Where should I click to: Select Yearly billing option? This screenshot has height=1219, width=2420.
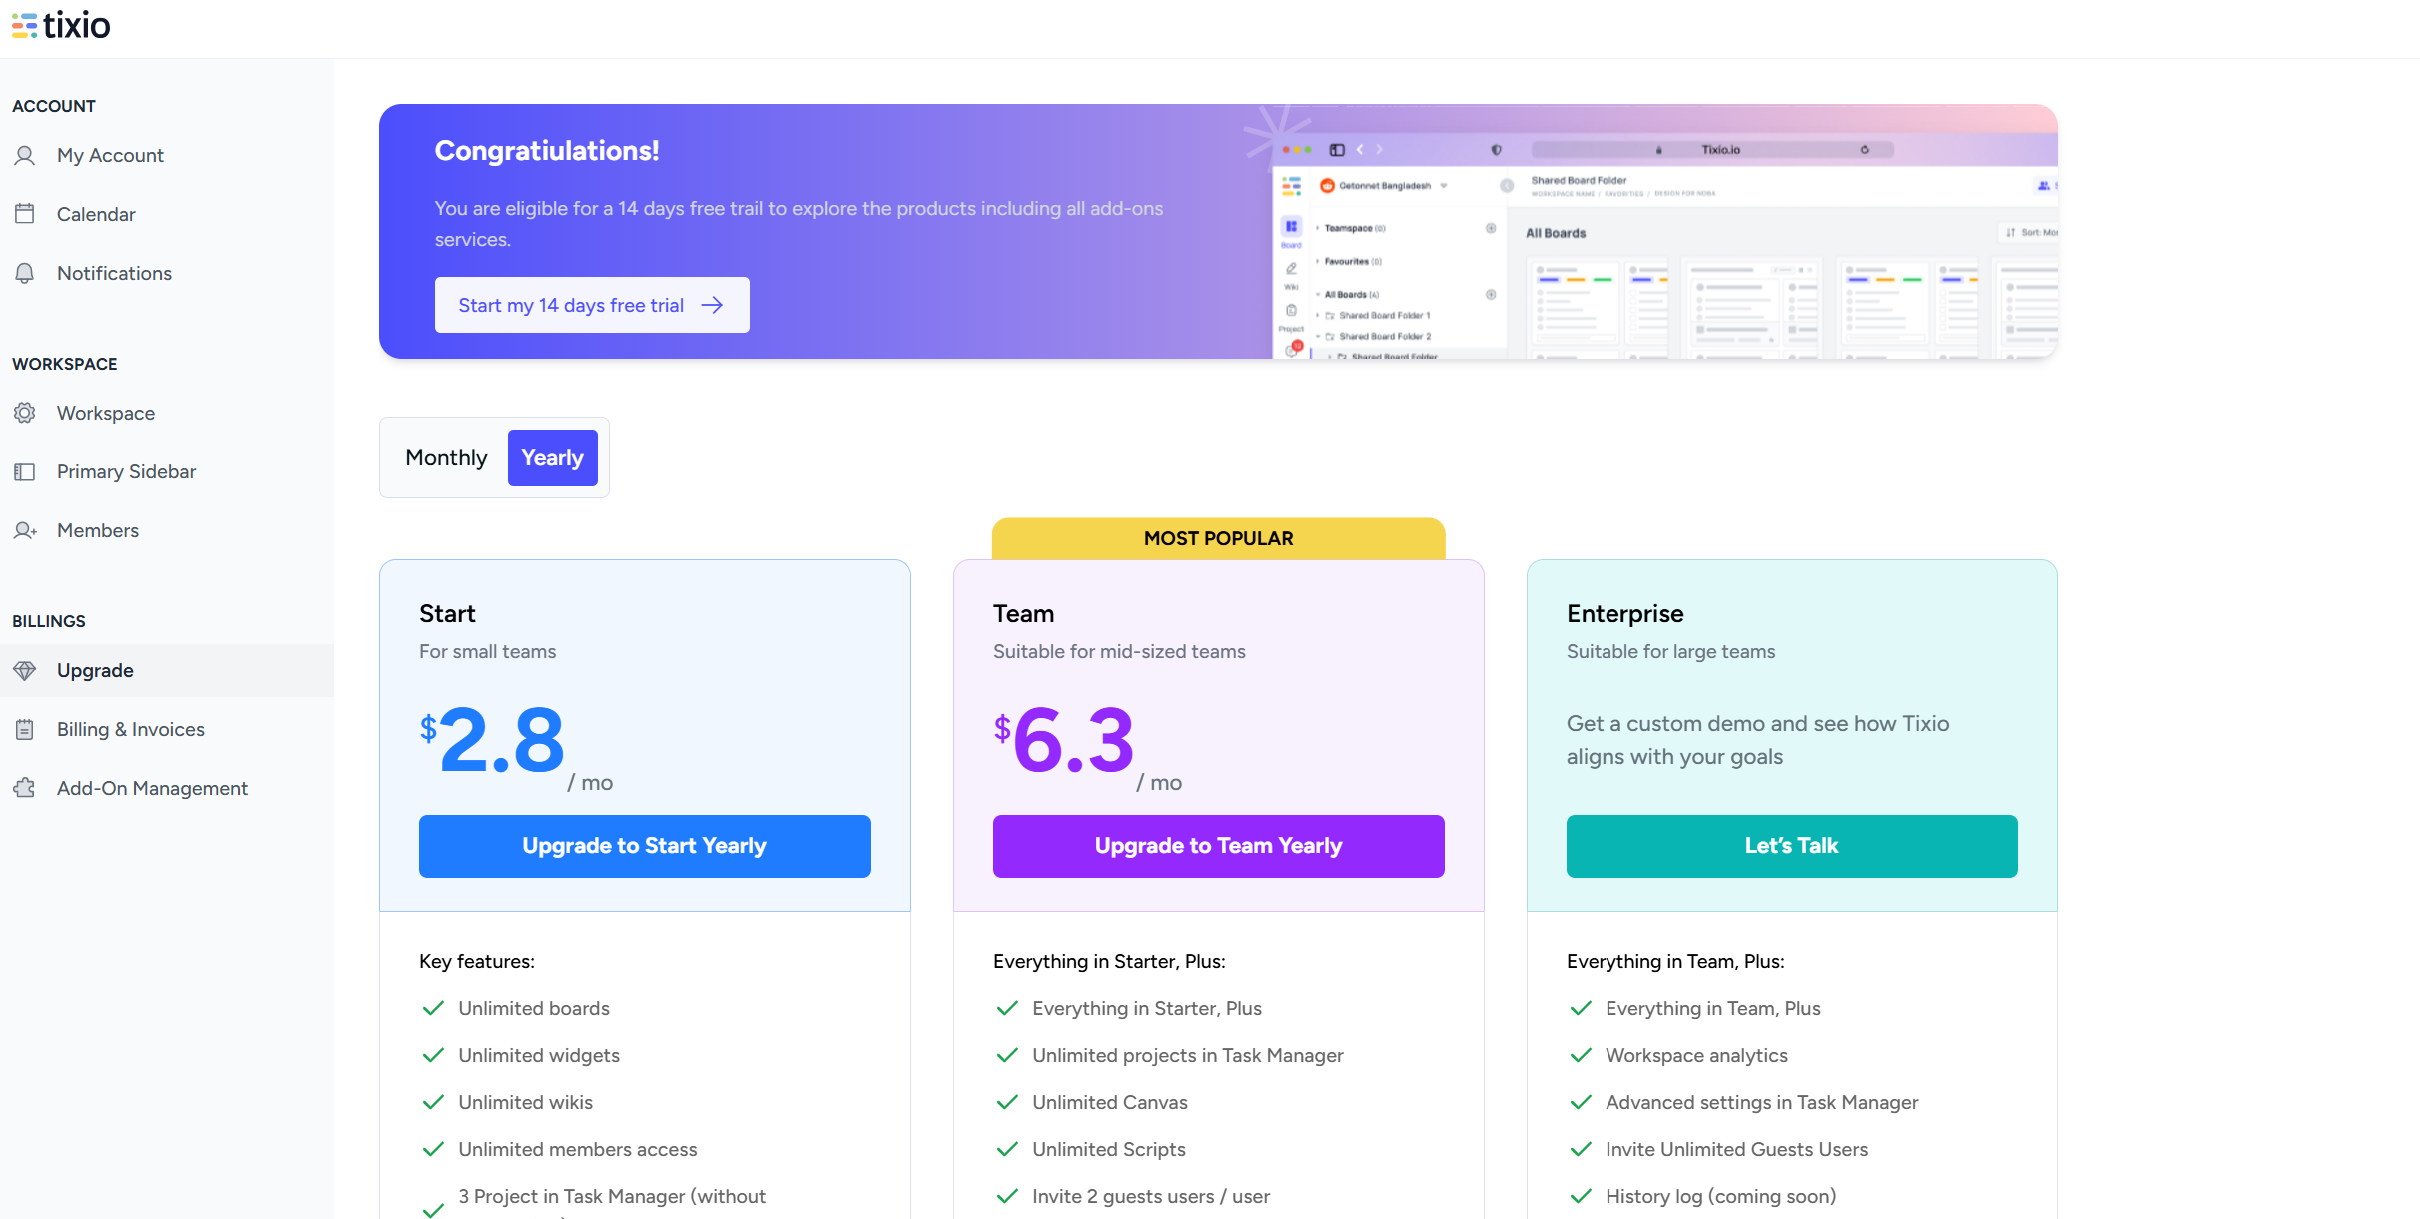(552, 458)
